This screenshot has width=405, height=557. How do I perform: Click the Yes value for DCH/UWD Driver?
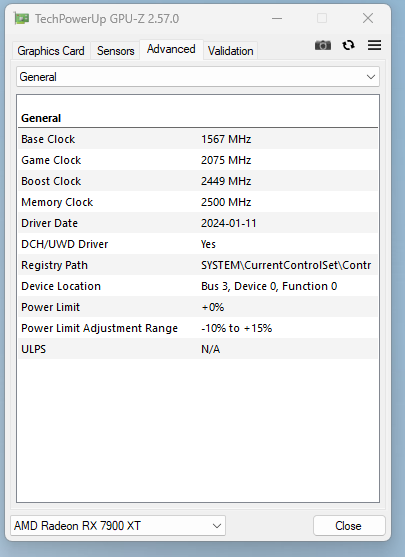pyautogui.click(x=208, y=244)
